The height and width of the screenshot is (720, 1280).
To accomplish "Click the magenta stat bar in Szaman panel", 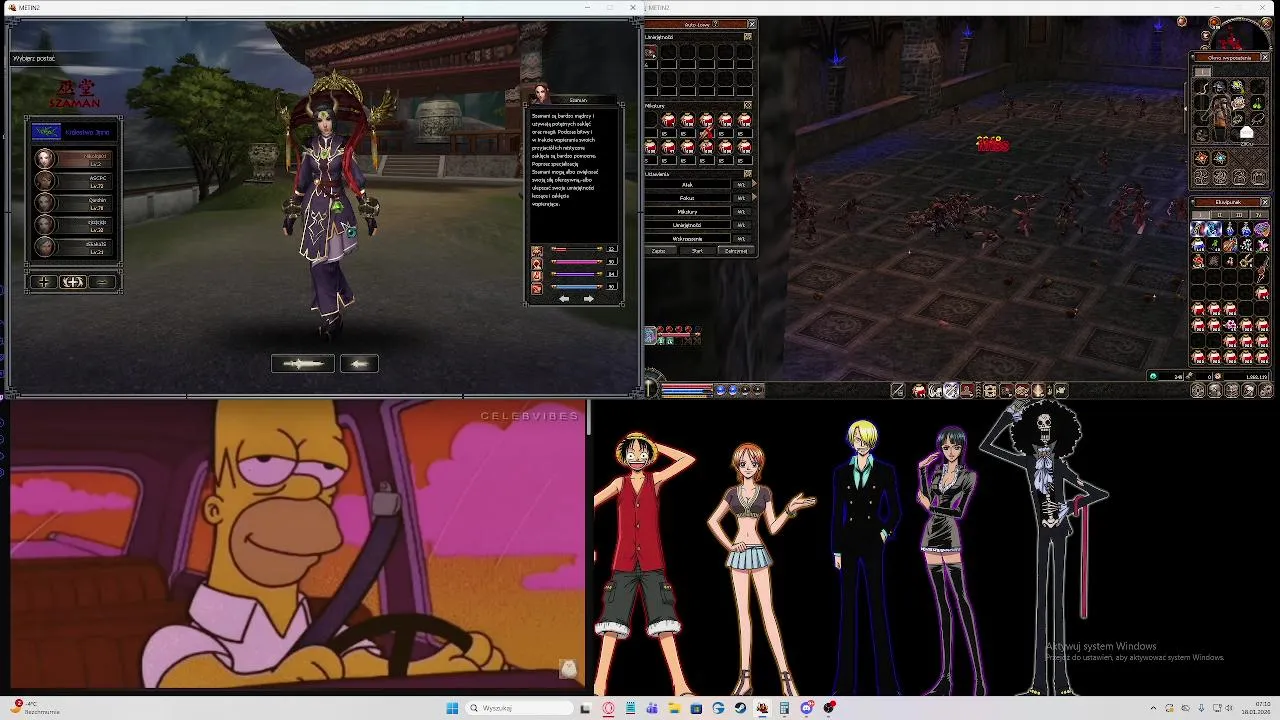I will pyautogui.click(x=577, y=261).
